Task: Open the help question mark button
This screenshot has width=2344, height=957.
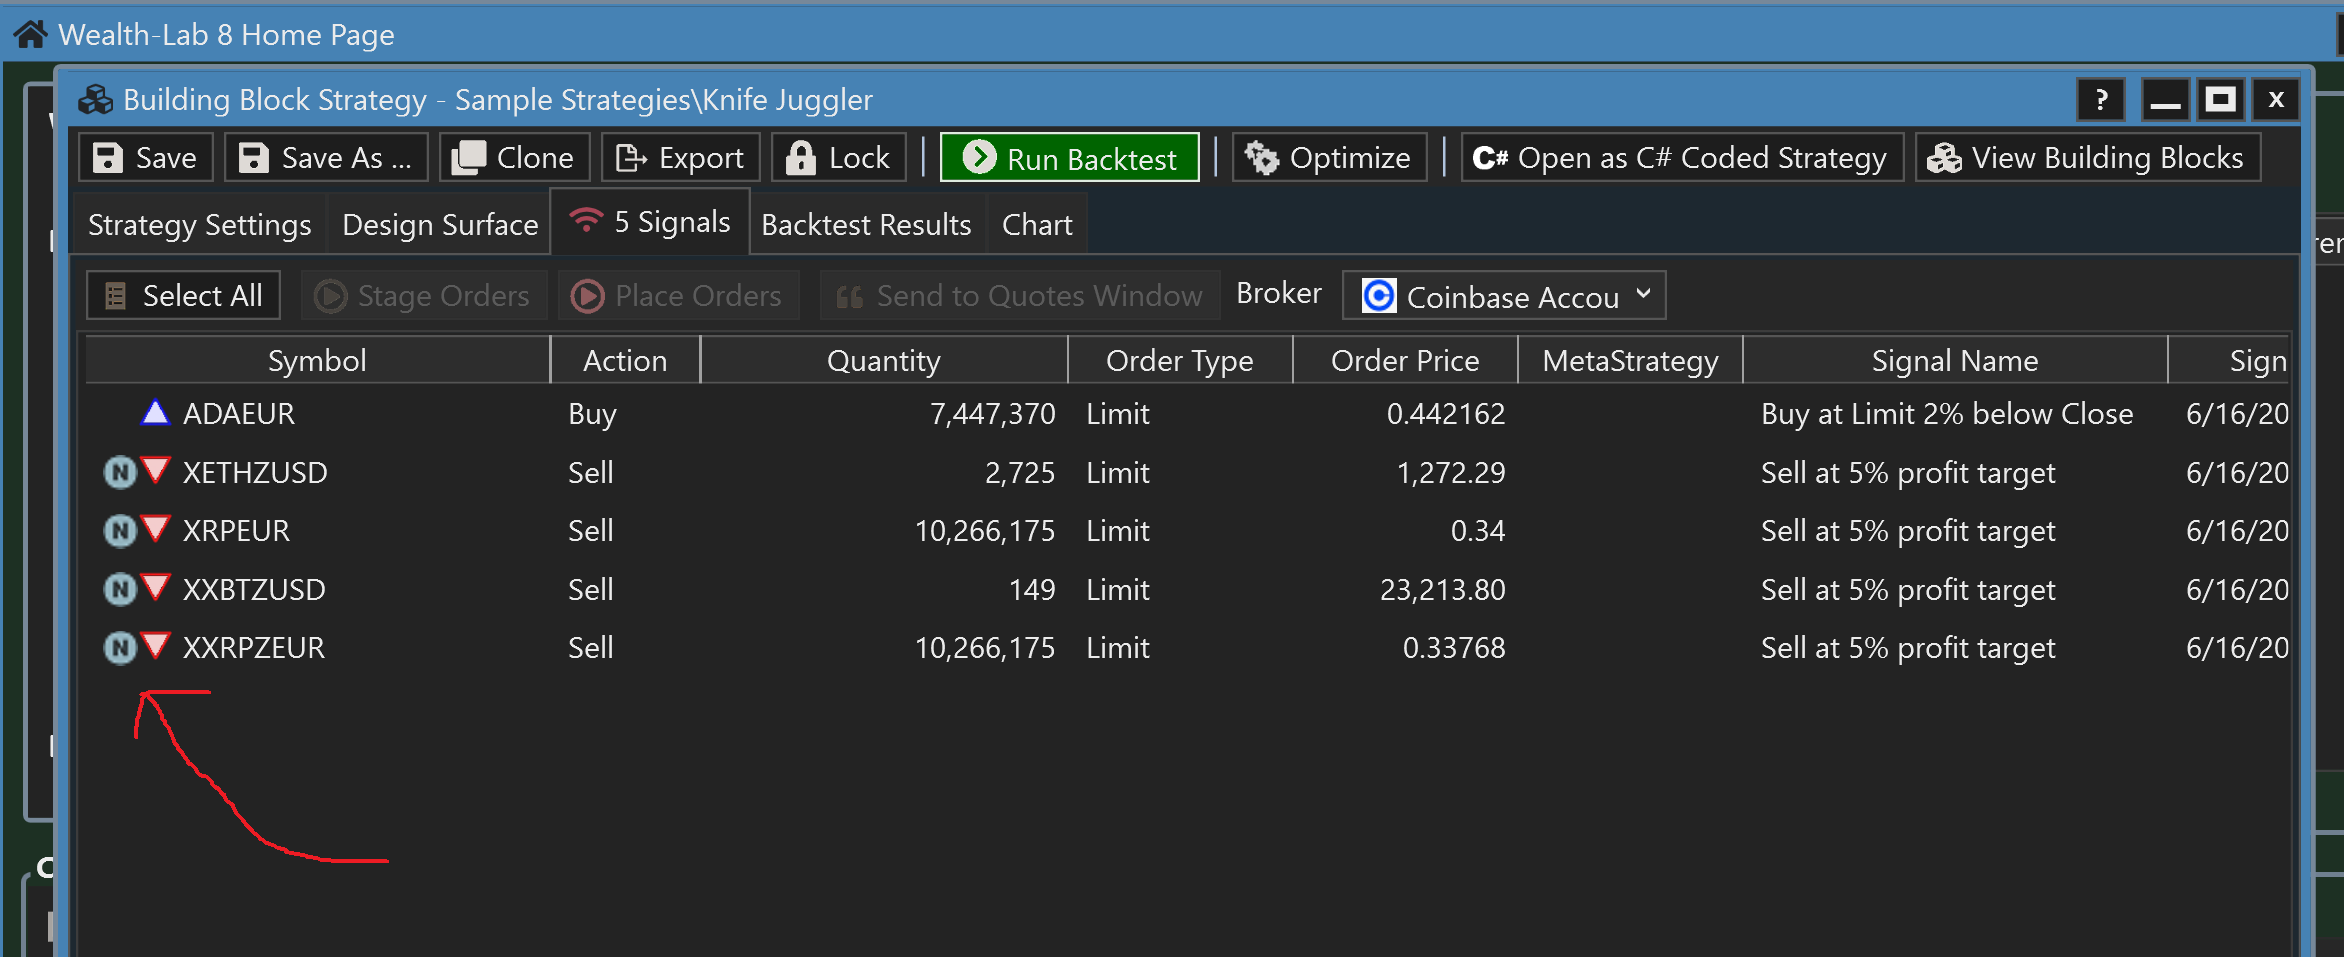Action: [2102, 100]
